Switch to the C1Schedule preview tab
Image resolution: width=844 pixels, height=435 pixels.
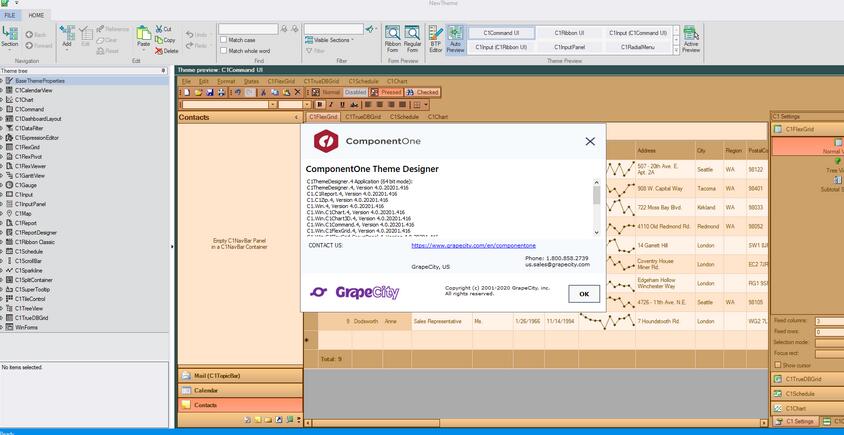click(x=404, y=117)
